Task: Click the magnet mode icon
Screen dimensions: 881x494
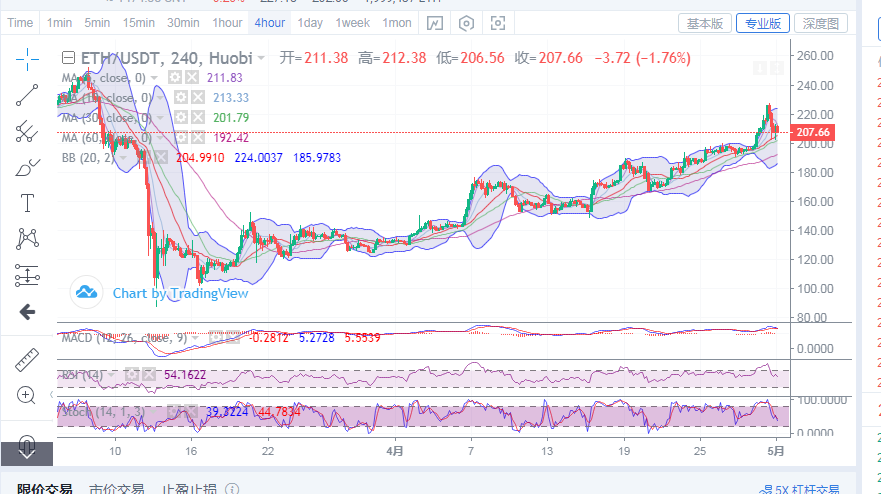Action: [26, 444]
